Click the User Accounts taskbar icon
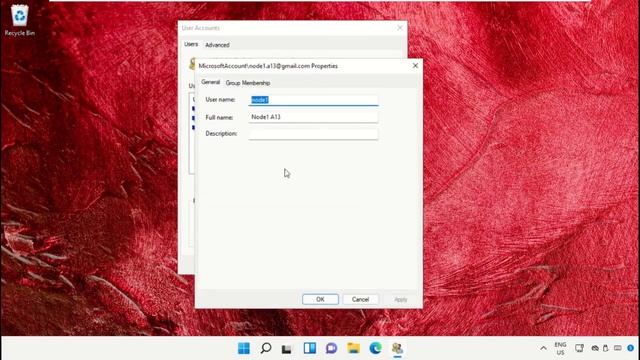This screenshot has height=360, width=640. pyautogui.click(x=397, y=348)
